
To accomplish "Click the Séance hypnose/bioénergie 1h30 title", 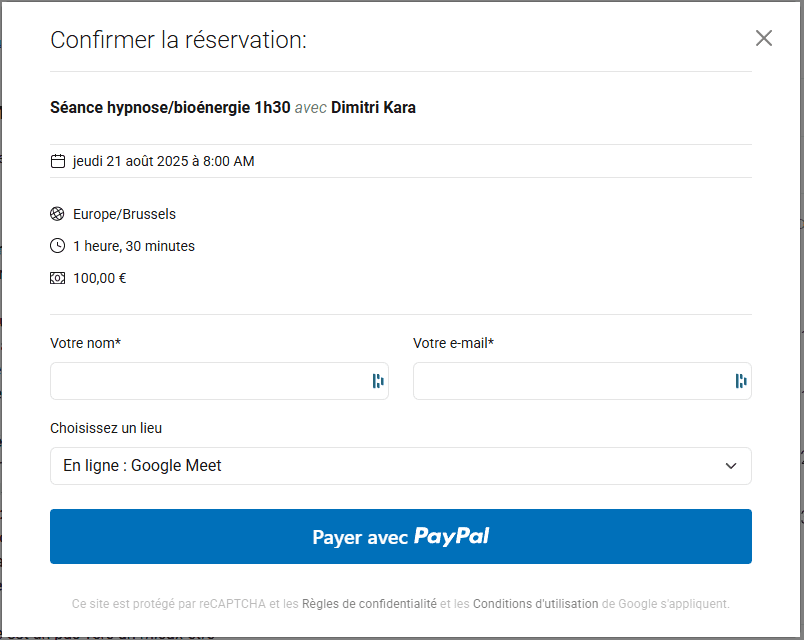I will 170,108.
